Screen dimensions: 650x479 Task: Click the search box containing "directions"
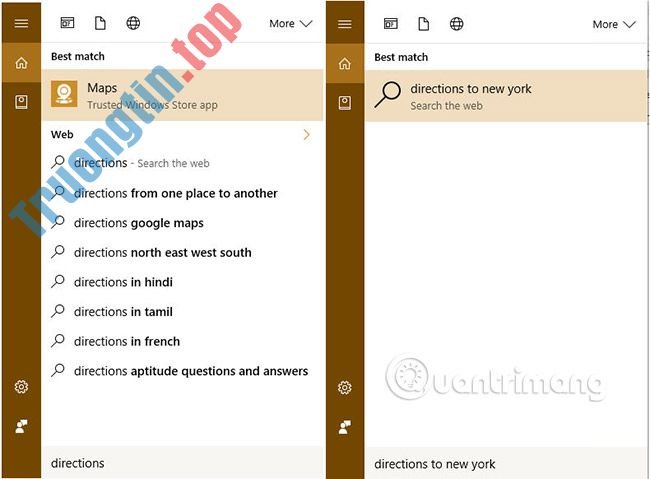click(x=180, y=463)
